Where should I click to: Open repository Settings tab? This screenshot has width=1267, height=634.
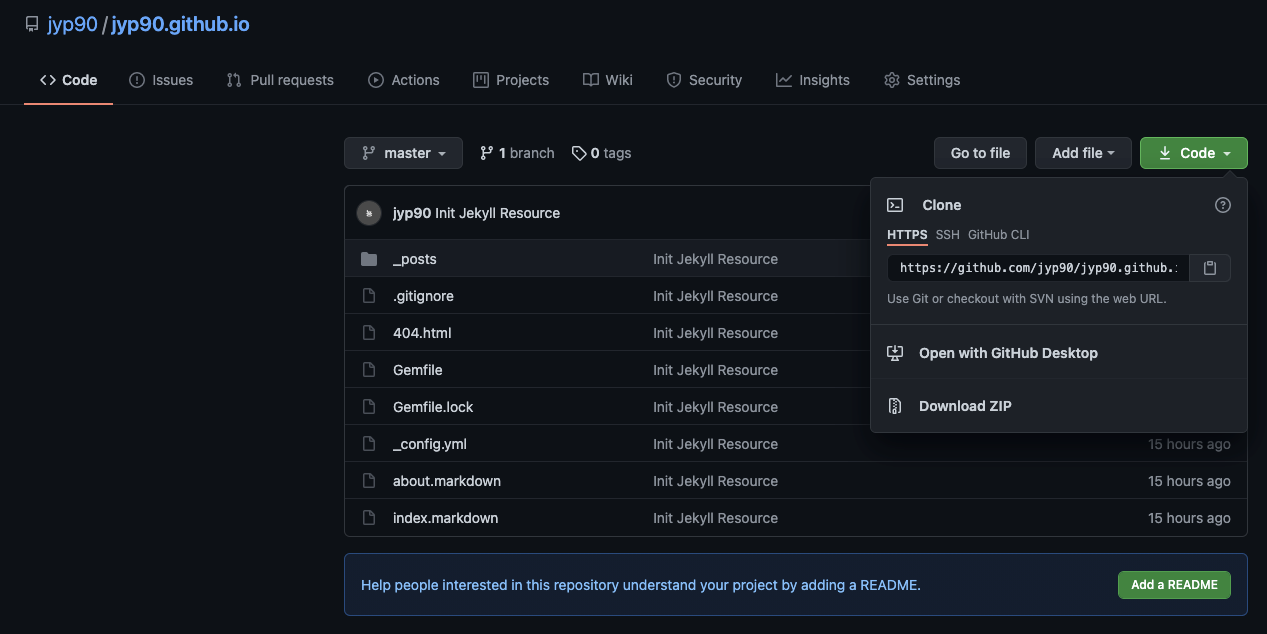[922, 80]
